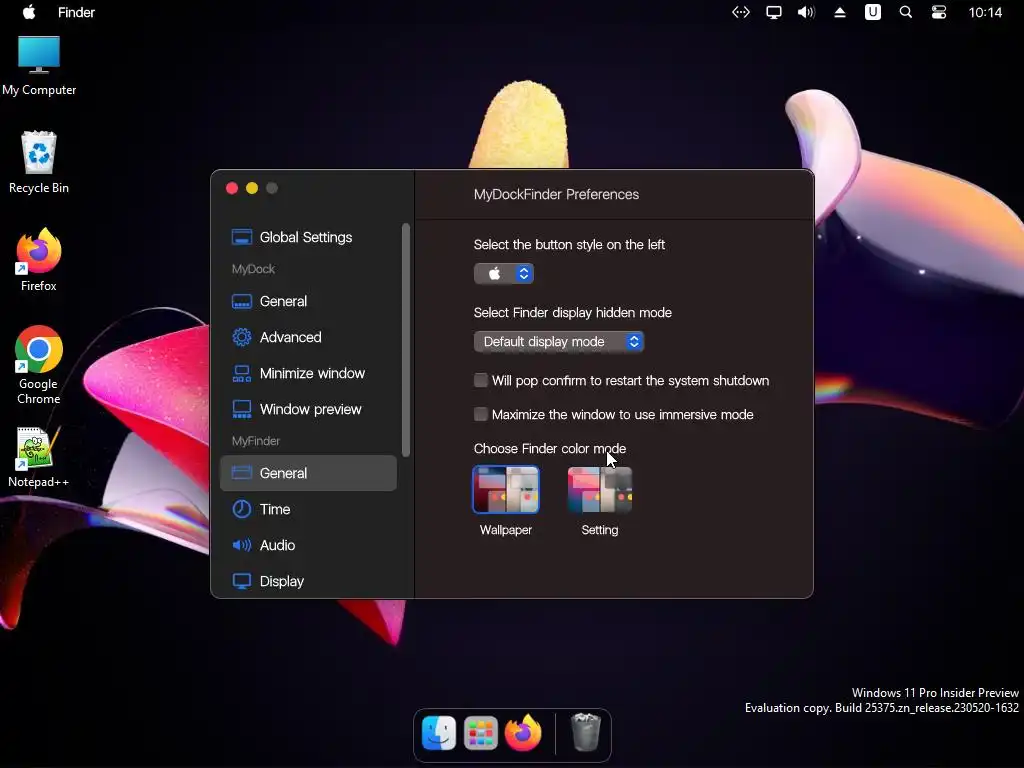This screenshot has height=768, width=1024.
Task: Click the eject icon in menu bar
Action: [x=840, y=12]
